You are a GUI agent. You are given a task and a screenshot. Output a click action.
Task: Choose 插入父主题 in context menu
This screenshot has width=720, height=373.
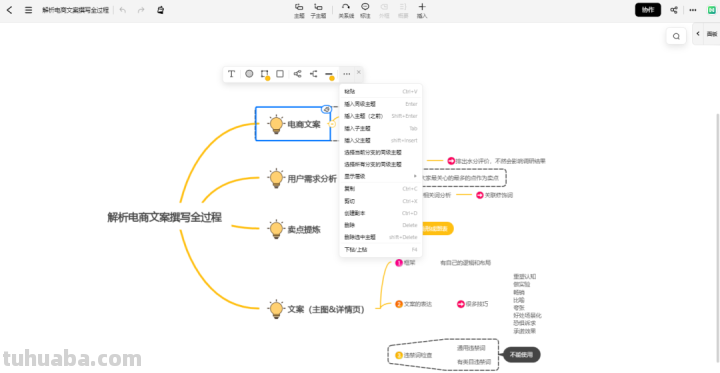(381, 140)
